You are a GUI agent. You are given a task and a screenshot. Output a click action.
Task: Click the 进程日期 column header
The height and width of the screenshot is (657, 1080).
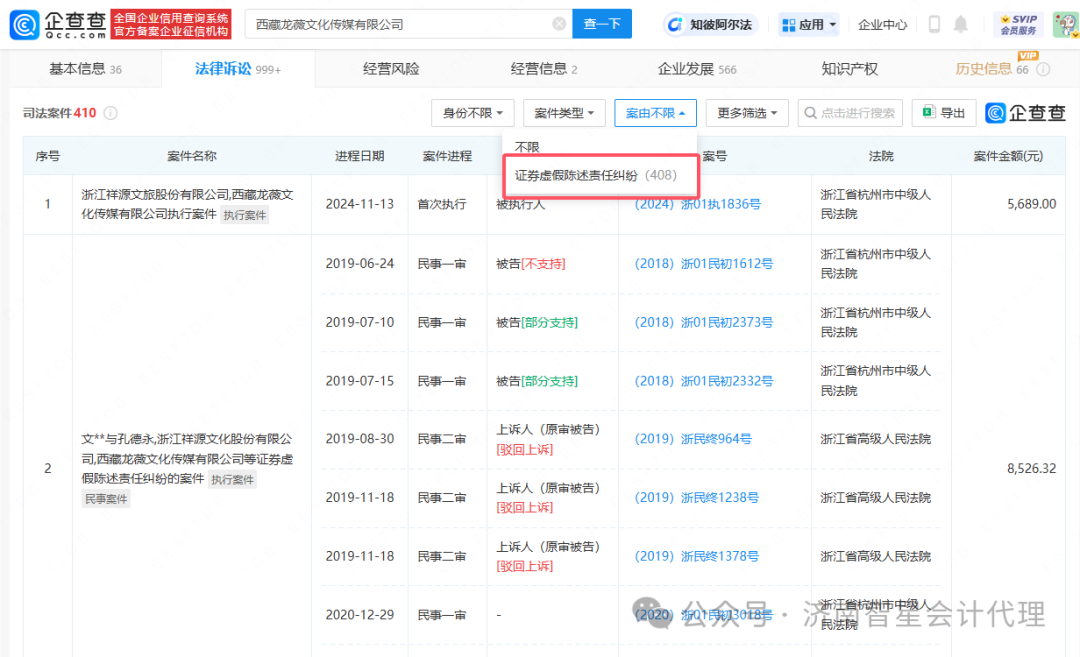360,156
